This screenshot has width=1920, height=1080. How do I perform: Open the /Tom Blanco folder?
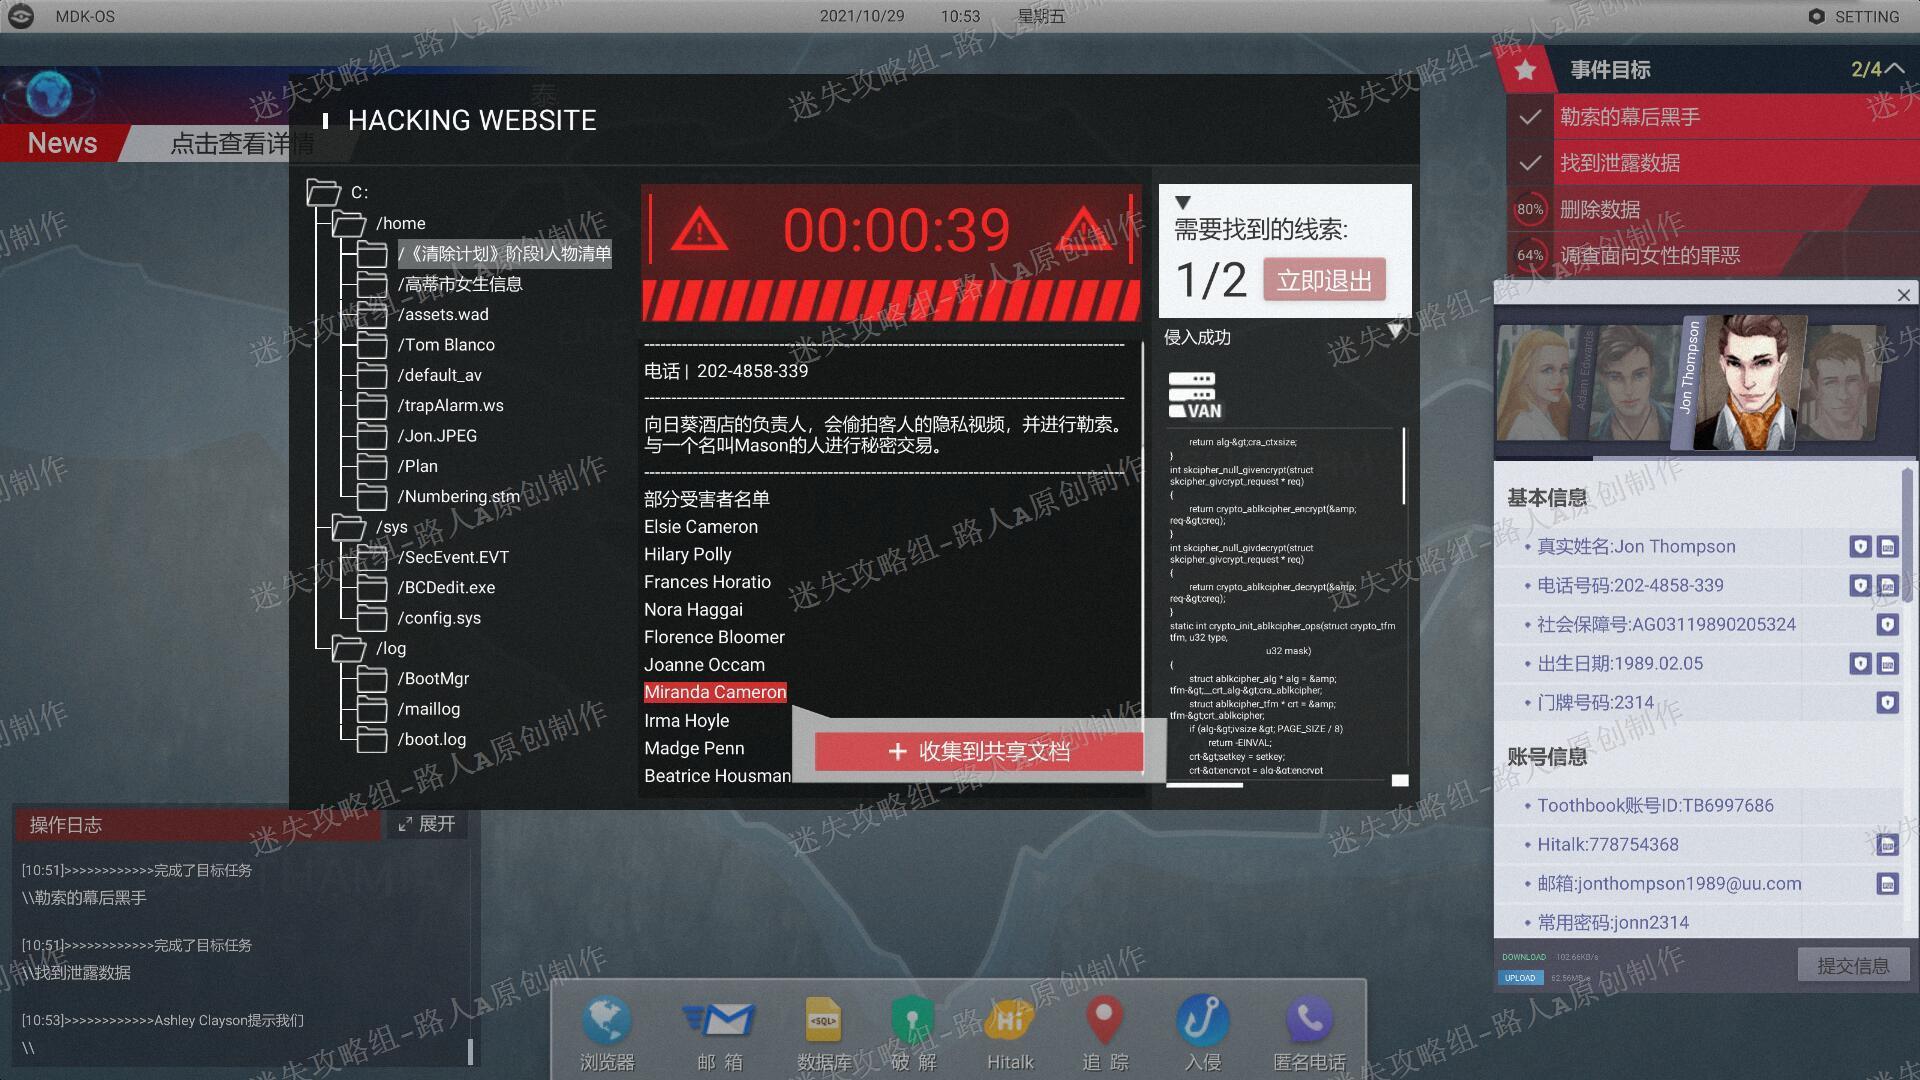click(446, 345)
